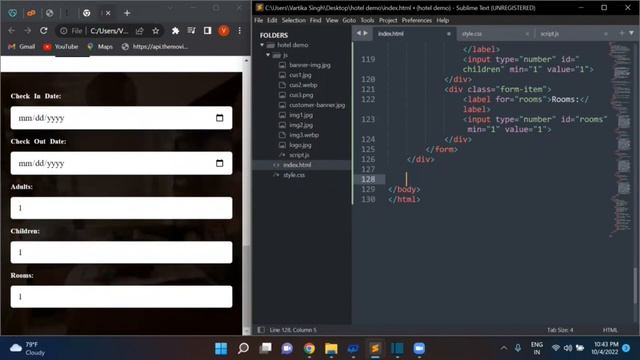Open YouTube bookmark
The image size is (640, 360).
[x=61, y=47]
